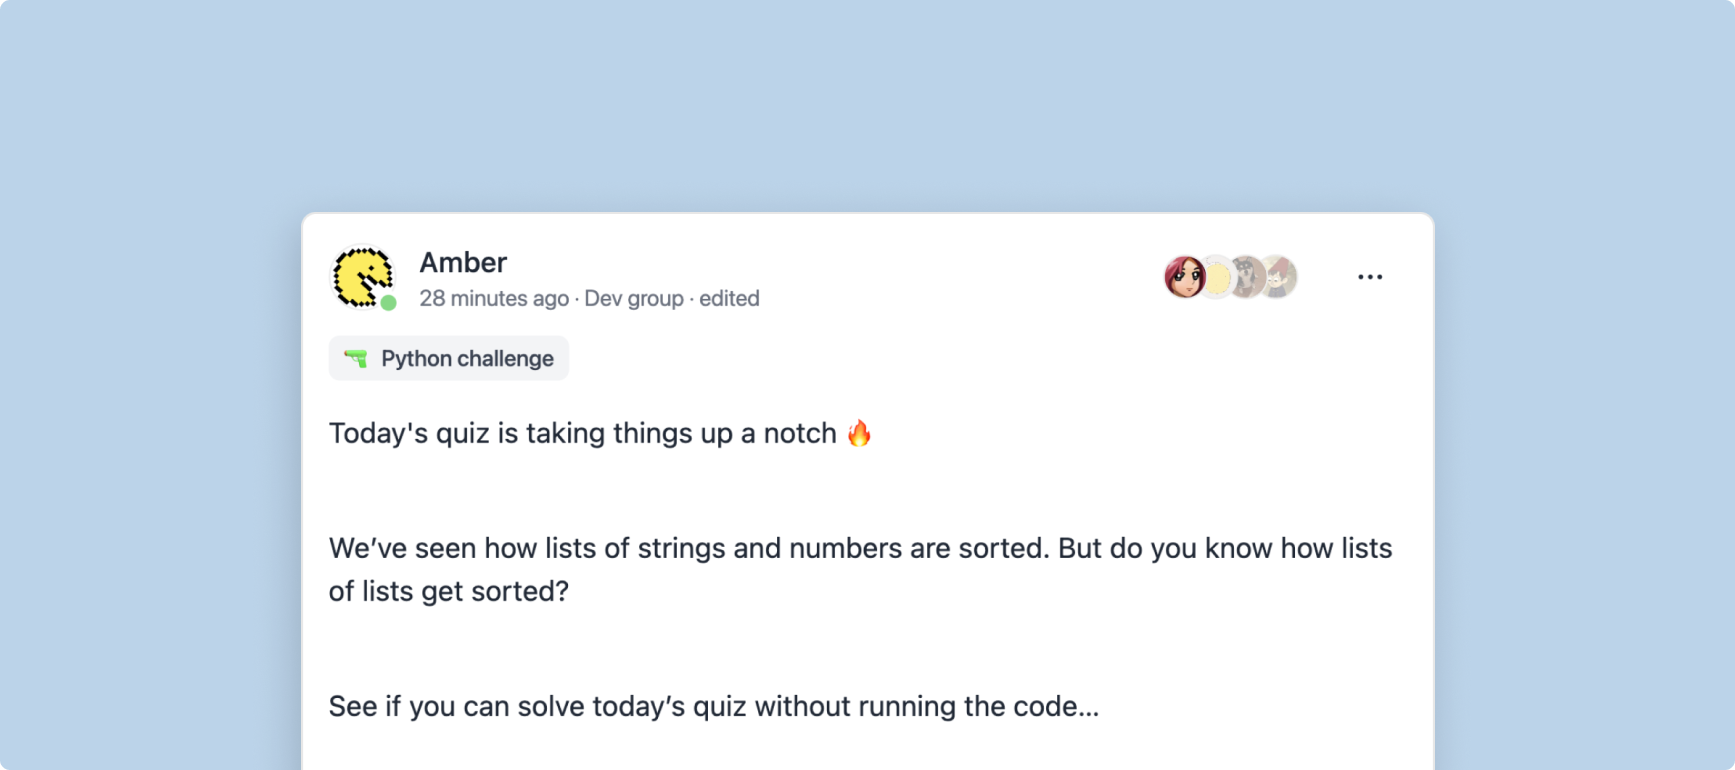Click the phrase 'without running the code…'
This screenshot has width=1735, height=770.
[927, 706]
